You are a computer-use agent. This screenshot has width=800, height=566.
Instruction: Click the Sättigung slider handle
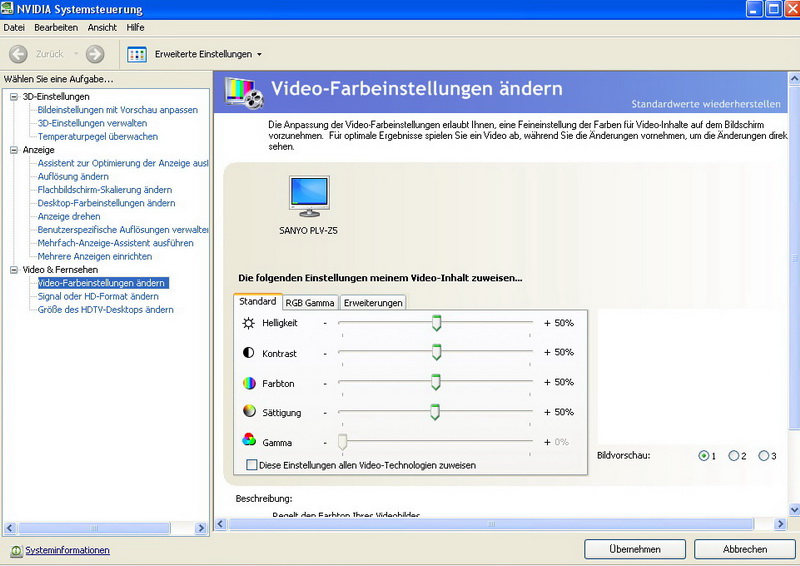point(435,411)
